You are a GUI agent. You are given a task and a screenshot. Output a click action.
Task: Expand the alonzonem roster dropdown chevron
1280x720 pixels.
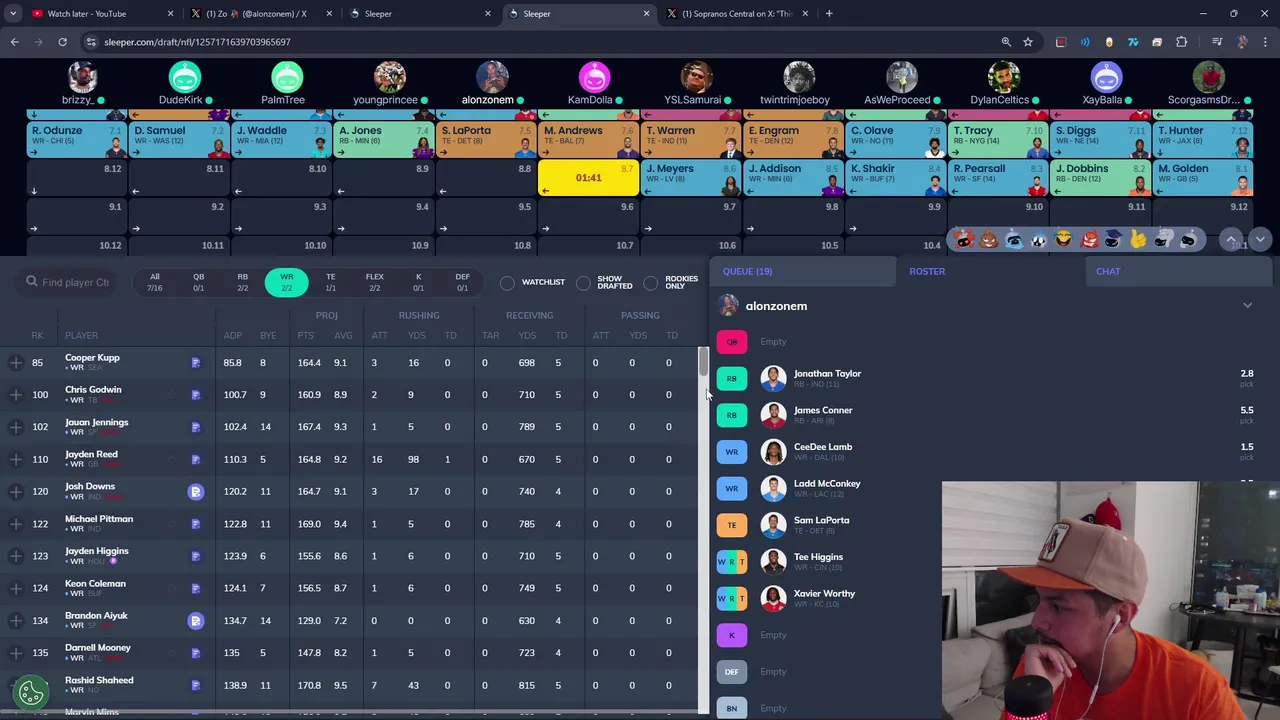coord(1247,306)
